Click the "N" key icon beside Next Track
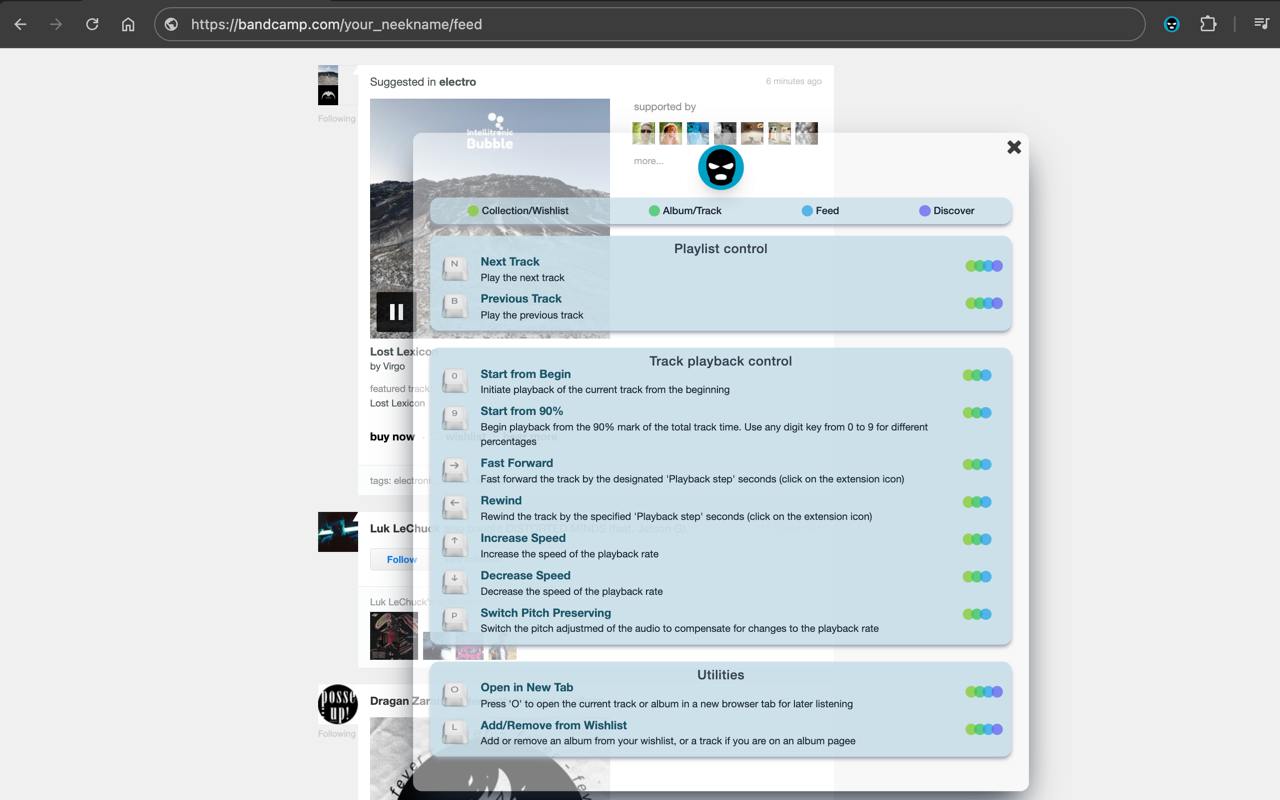The image size is (1280, 800). point(454,268)
